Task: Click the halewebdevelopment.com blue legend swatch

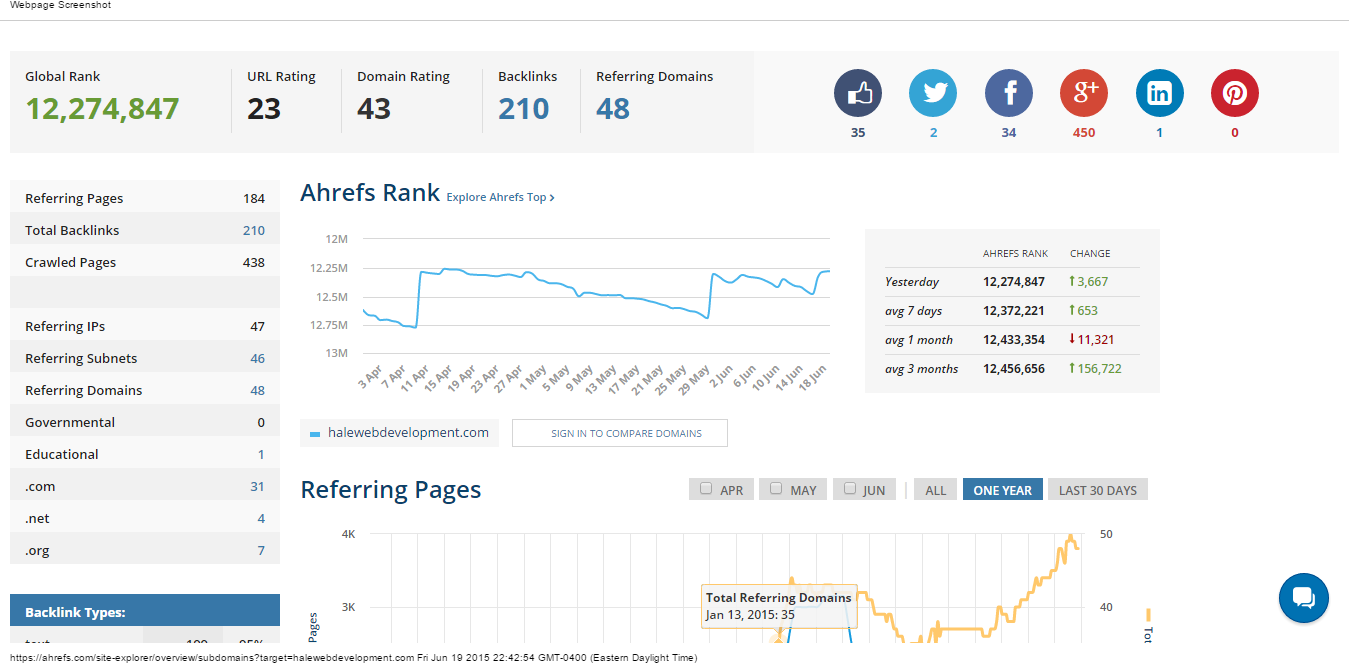Action: 315,434
